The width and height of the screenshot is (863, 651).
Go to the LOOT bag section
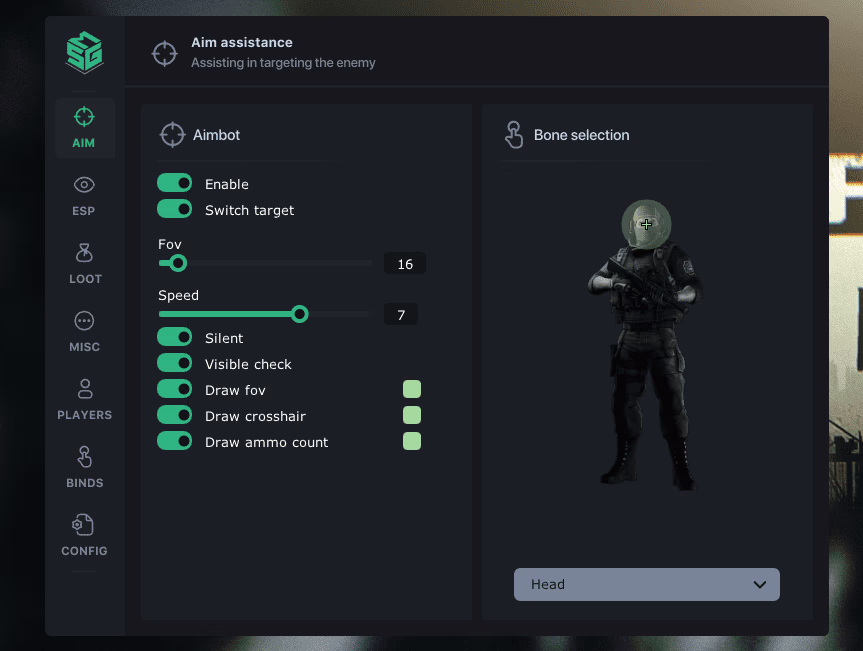[x=84, y=264]
